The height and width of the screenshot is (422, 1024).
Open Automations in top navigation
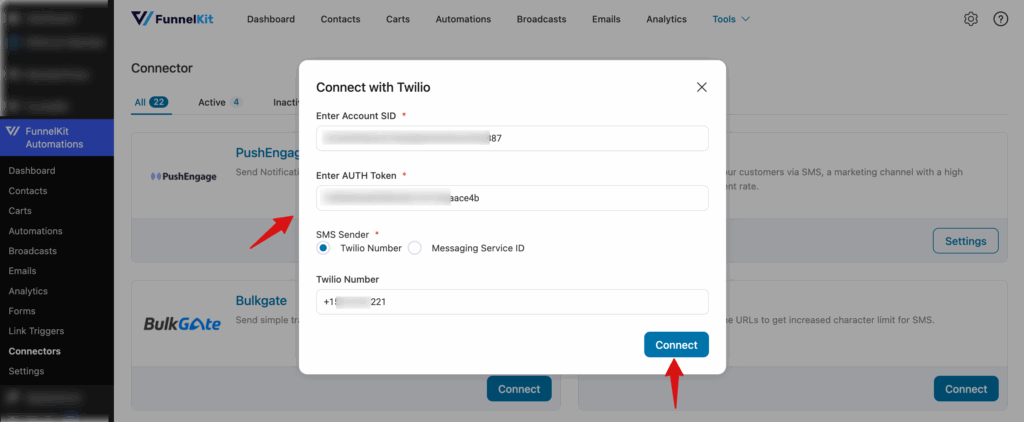pos(463,19)
